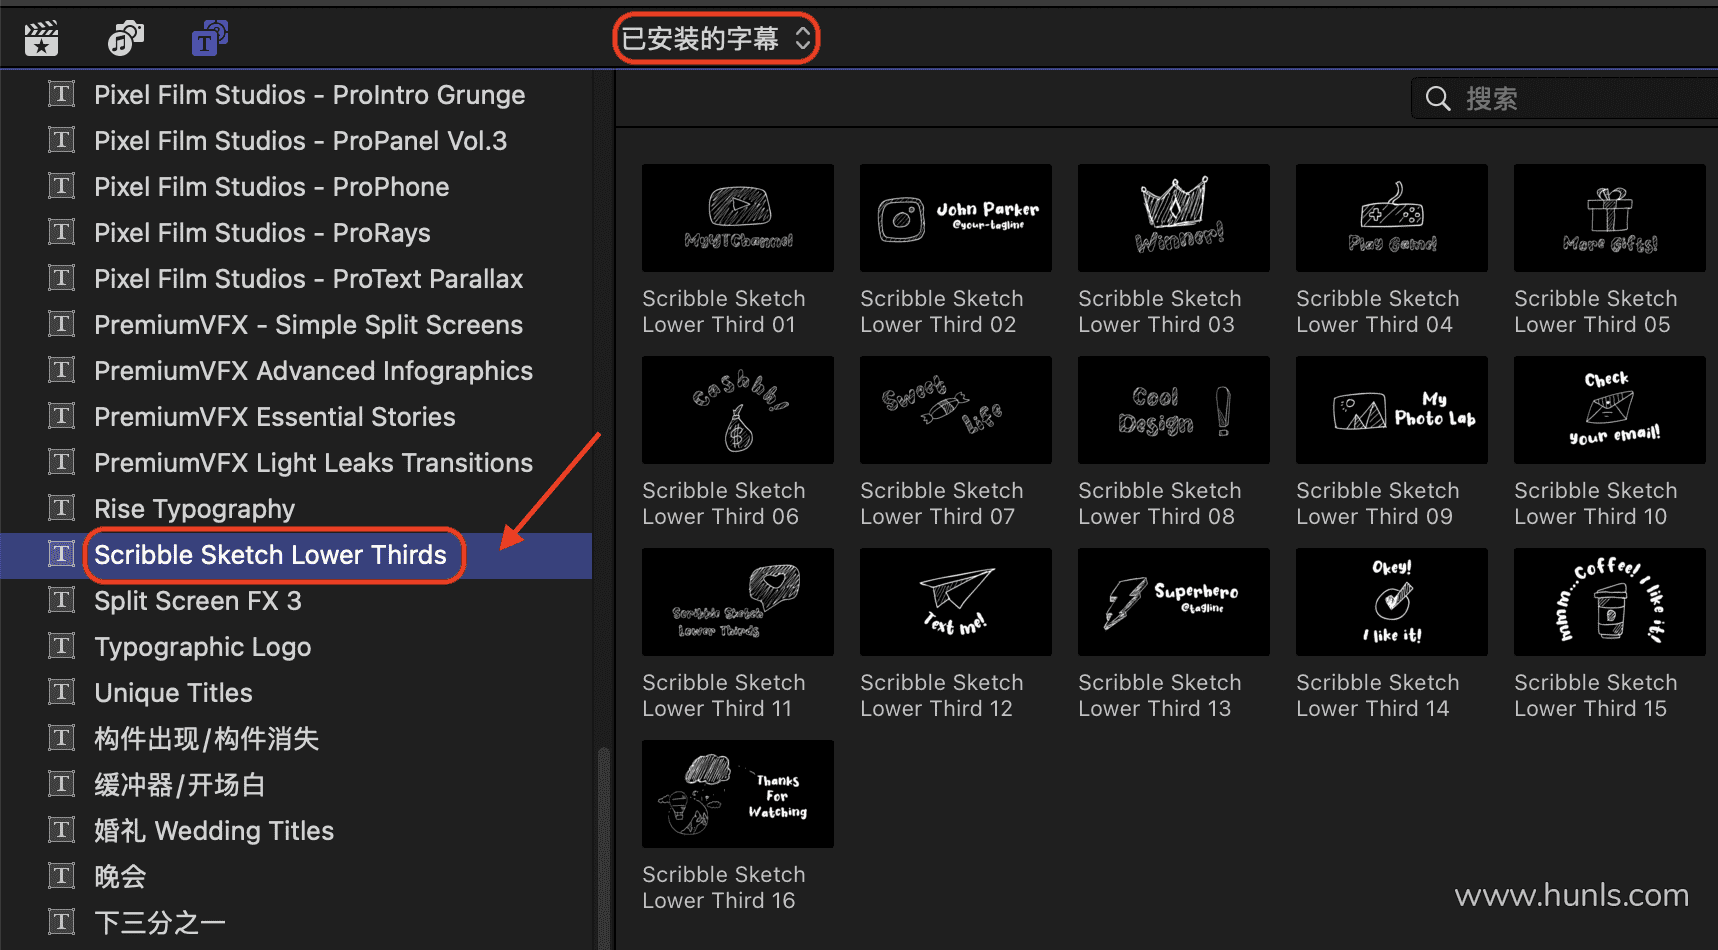Pick the Scribble Sketch Lower Third 09 thumbnail
Screen dimensions: 1718x950
tap(1391, 410)
